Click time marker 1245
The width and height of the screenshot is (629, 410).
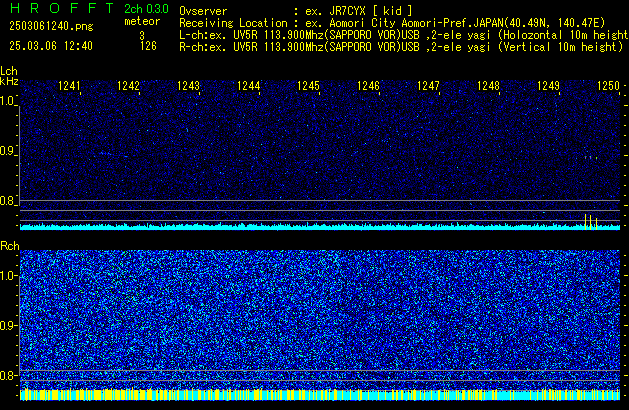(308, 86)
